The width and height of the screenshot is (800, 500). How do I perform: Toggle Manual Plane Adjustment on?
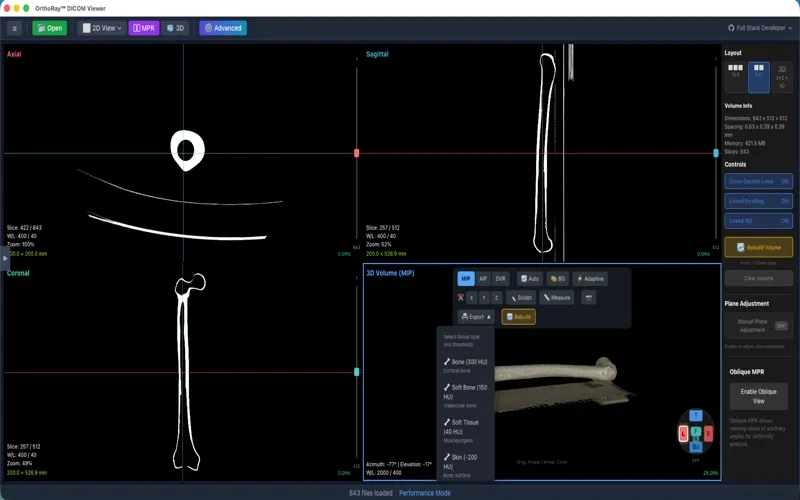pos(781,326)
